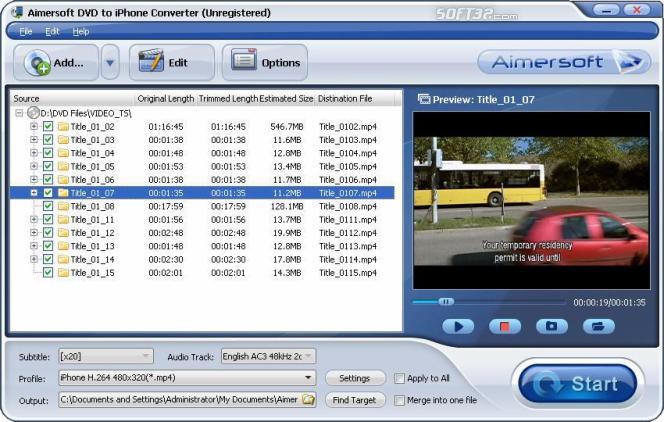Click the 00:17:59 original length cell
Image resolution: width=664 pixels, height=422 pixels.
[x=166, y=206]
